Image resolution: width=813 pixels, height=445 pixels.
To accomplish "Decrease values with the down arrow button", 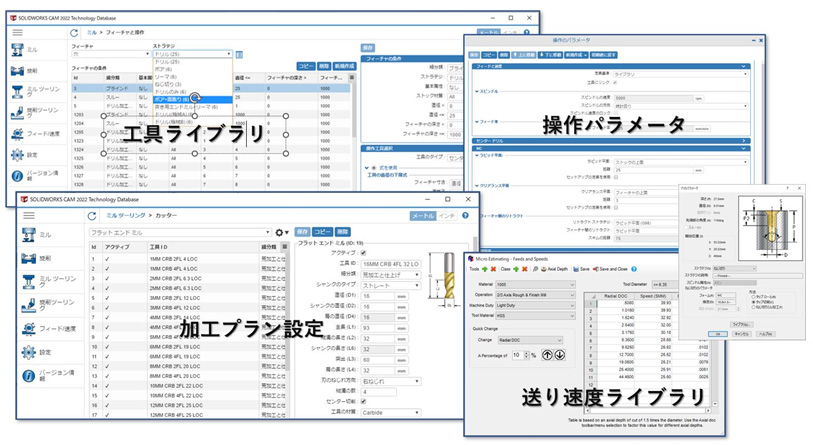I will (x=559, y=355).
